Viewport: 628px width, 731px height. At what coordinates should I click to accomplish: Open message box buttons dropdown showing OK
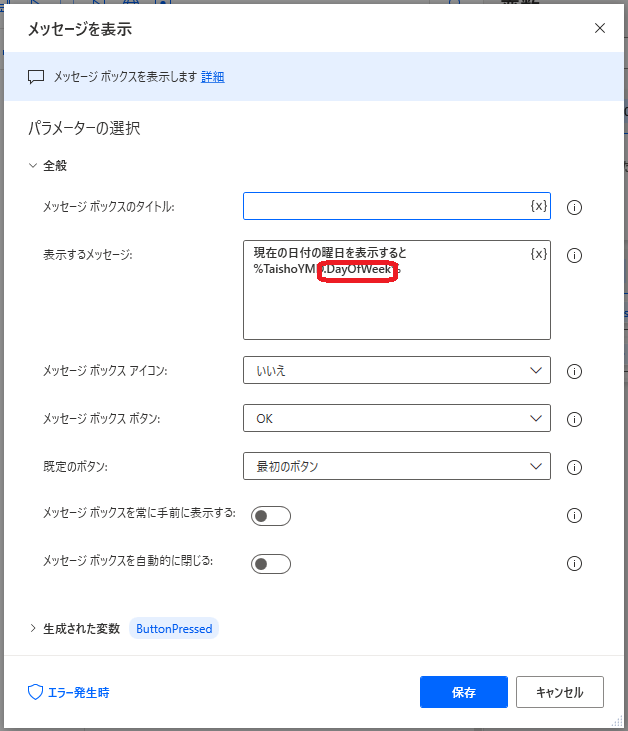396,418
